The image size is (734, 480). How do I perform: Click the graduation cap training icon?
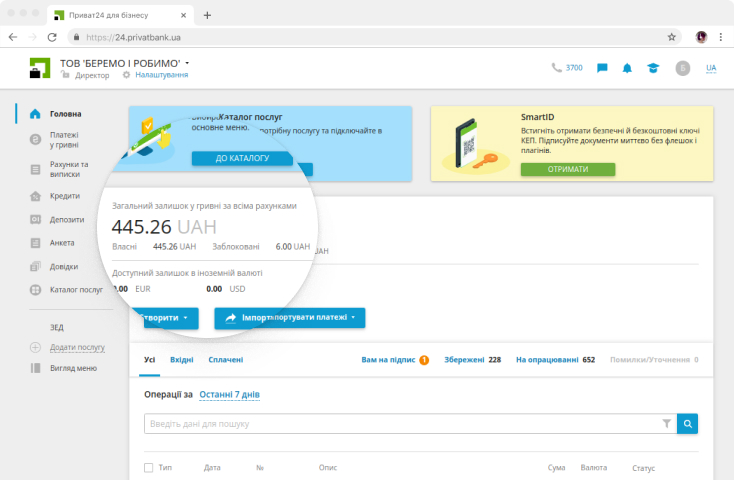click(x=653, y=68)
